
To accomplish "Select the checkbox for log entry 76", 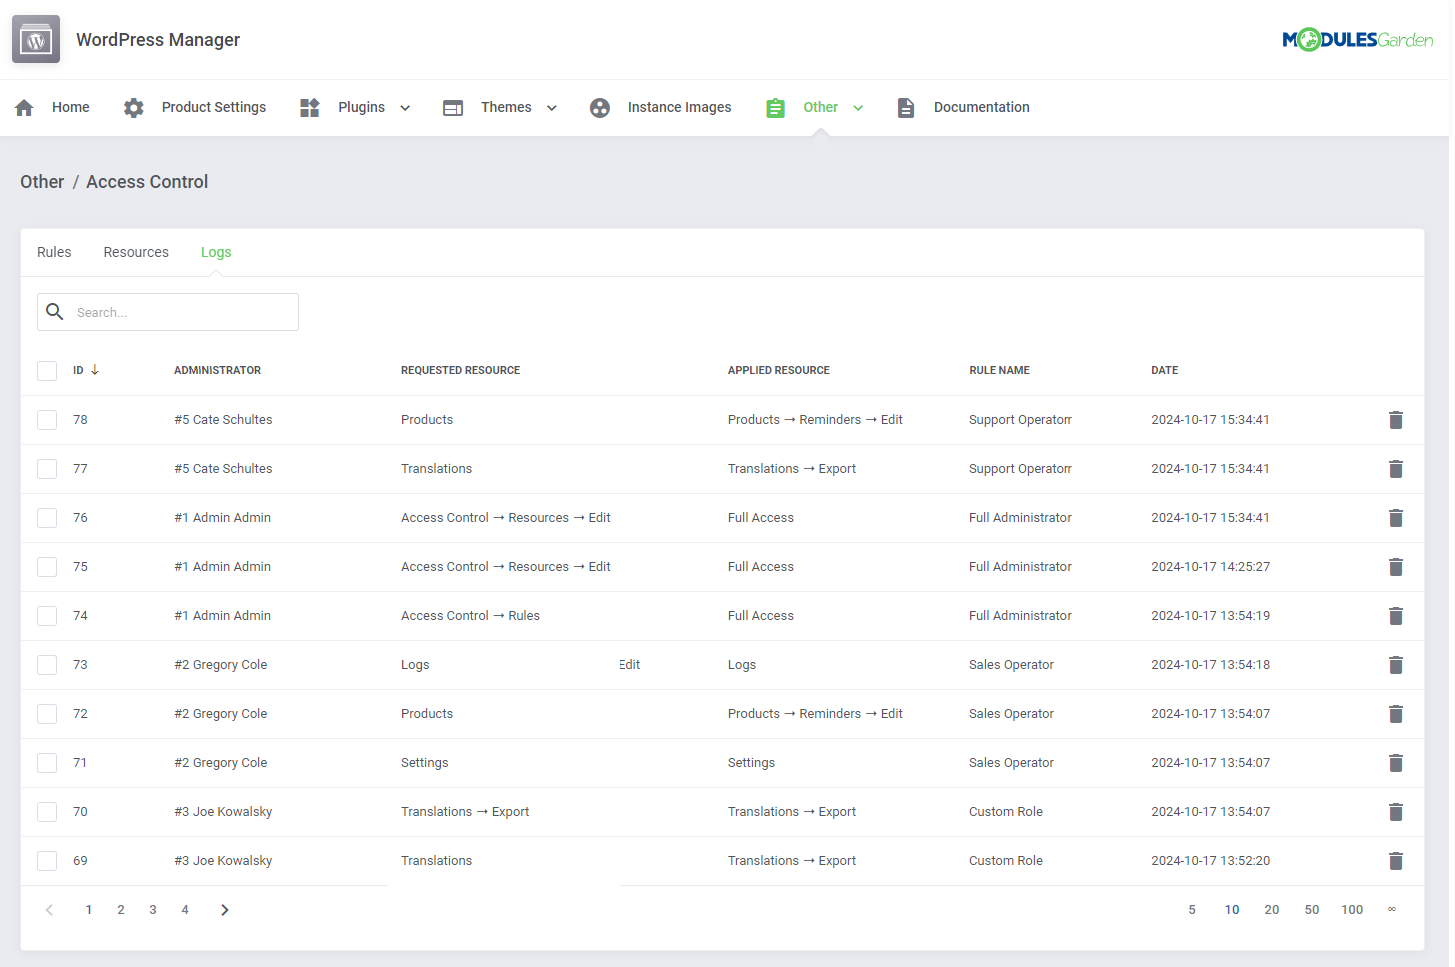I will pos(47,517).
